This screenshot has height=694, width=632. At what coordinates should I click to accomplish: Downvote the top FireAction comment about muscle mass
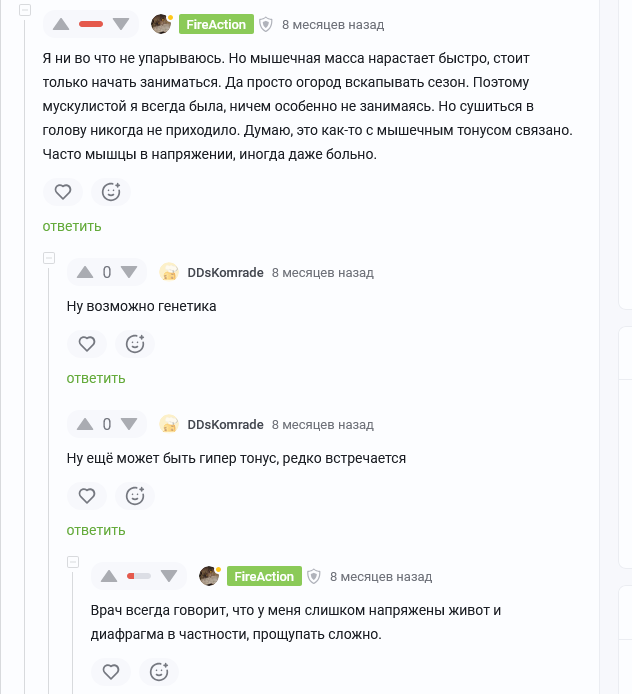coord(121,24)
